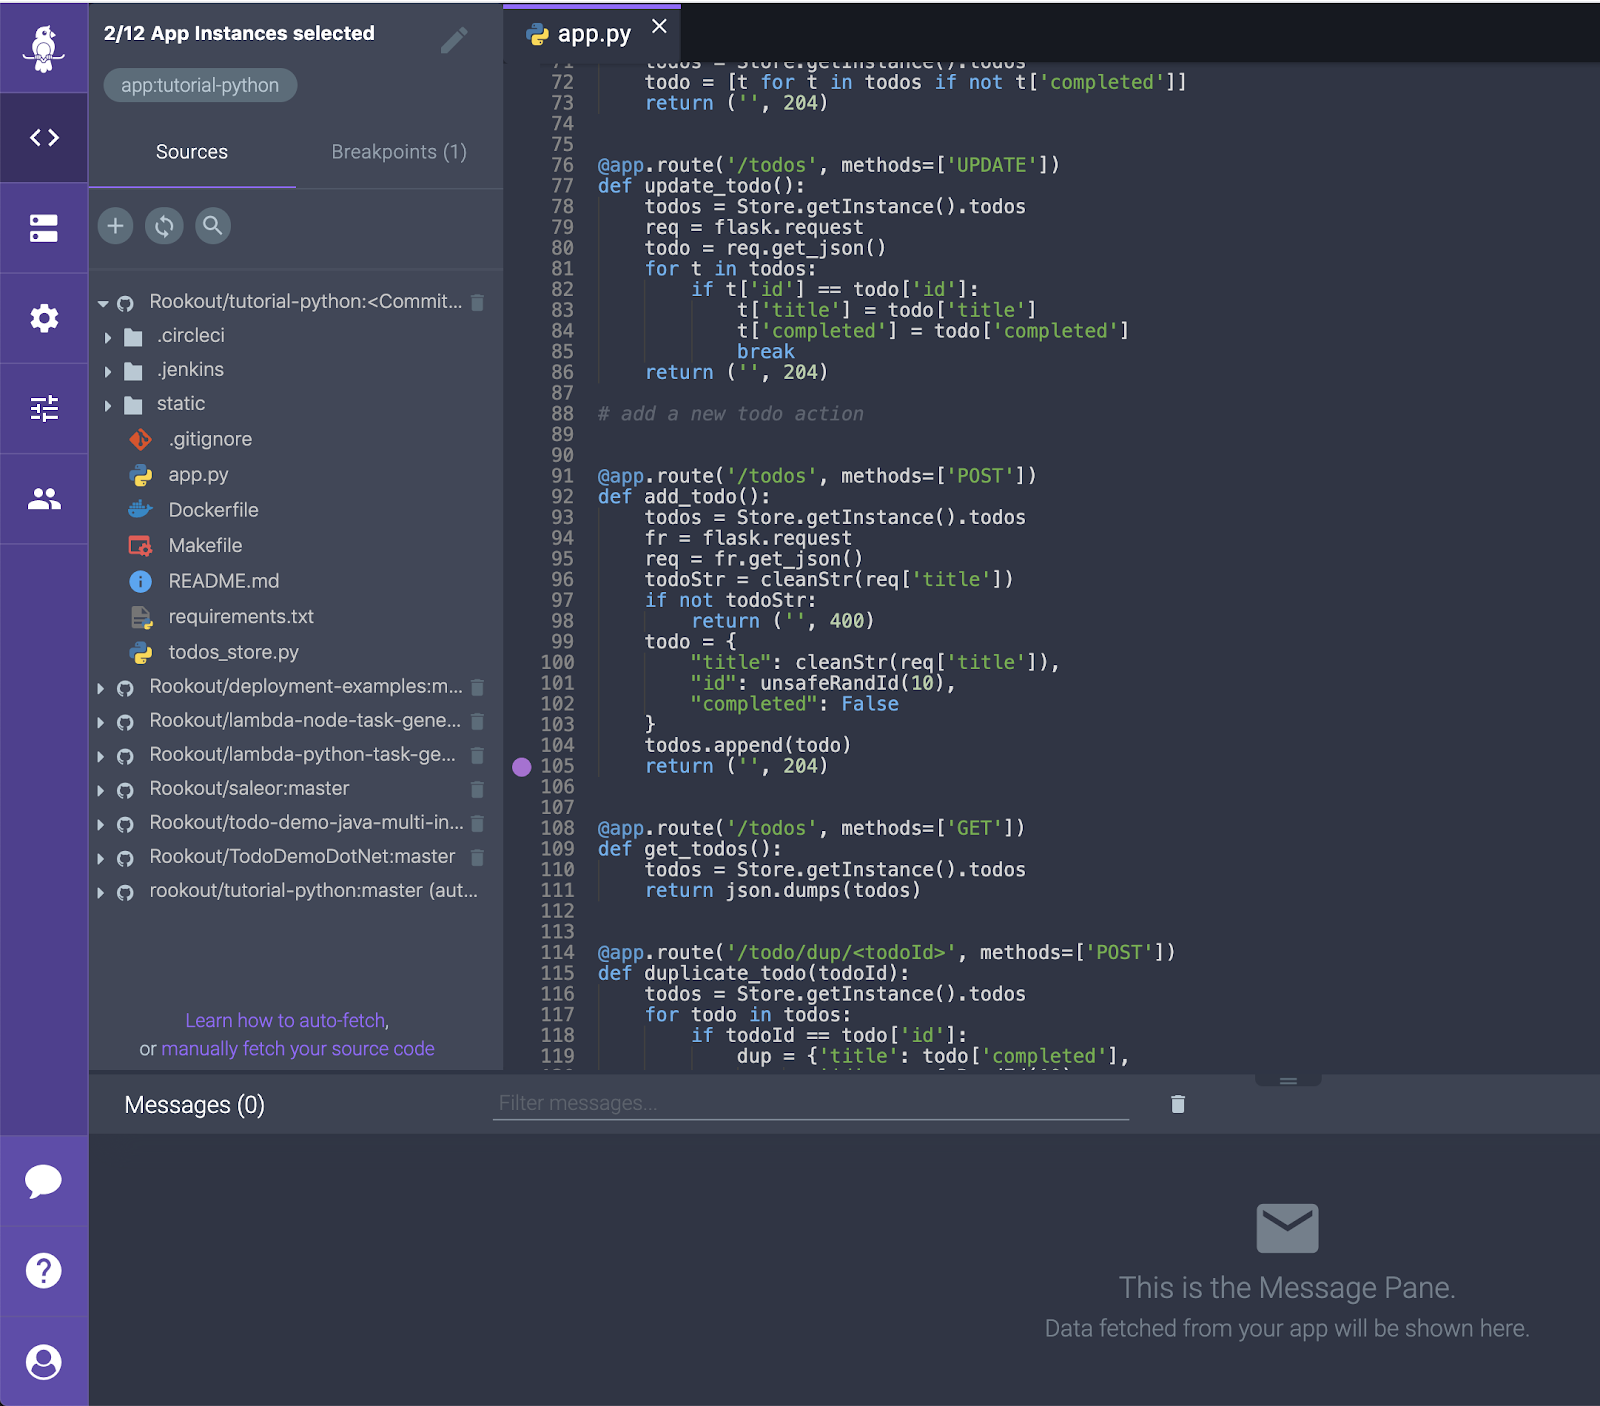Expand the .jenkins folder

click(x=108, y=371)
